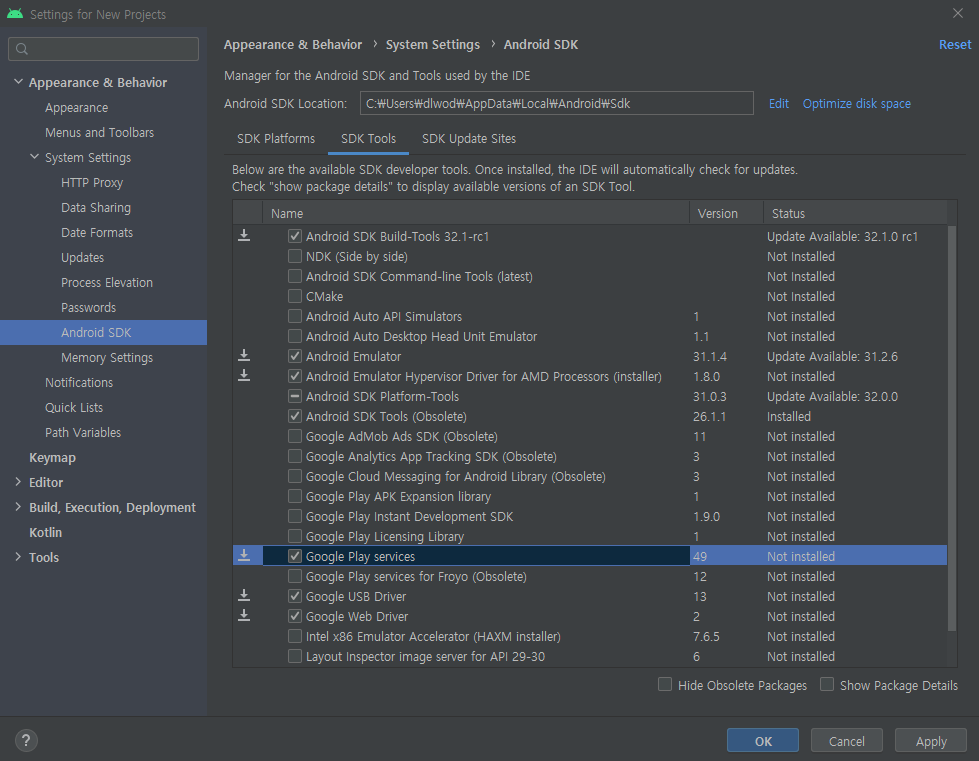The width and height of the screenshot is (979, 761).
Task: Uncheck Android Emulator checkbox
Action: [295, 356]
